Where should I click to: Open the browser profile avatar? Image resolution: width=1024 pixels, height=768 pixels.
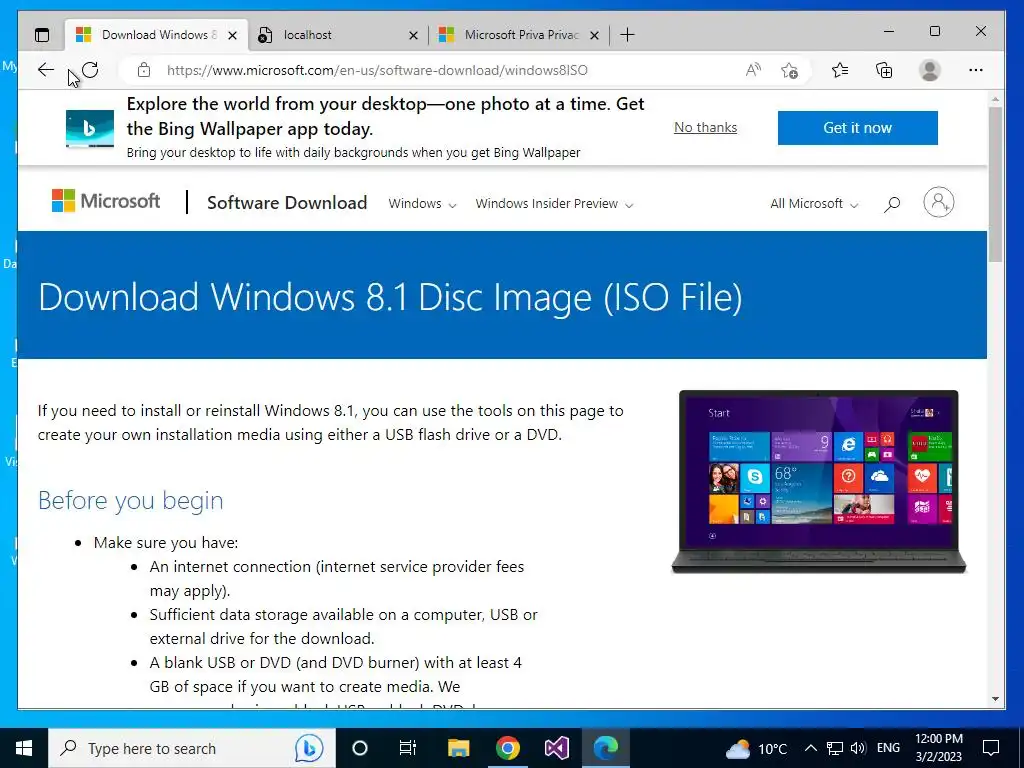(x=929, y=70)
